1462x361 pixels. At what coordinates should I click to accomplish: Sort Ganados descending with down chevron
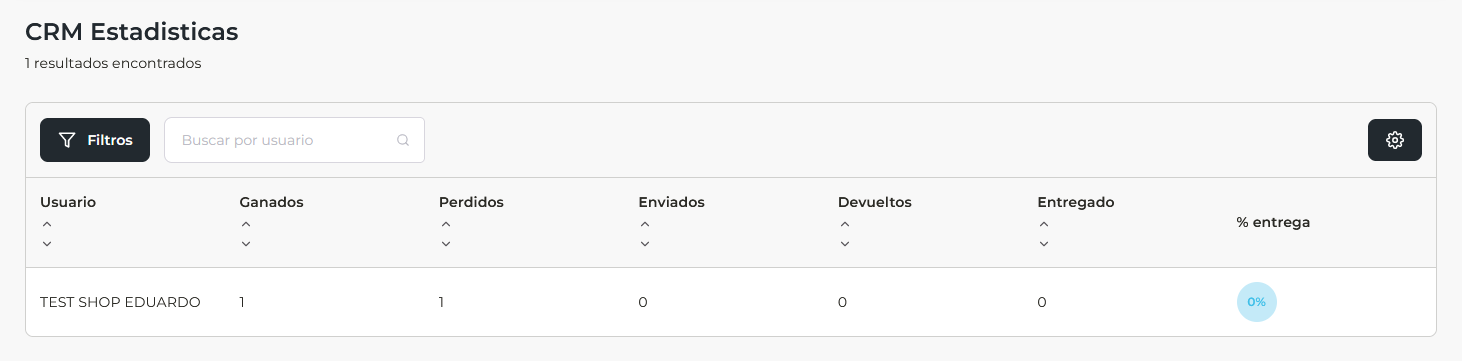[246, 243]
